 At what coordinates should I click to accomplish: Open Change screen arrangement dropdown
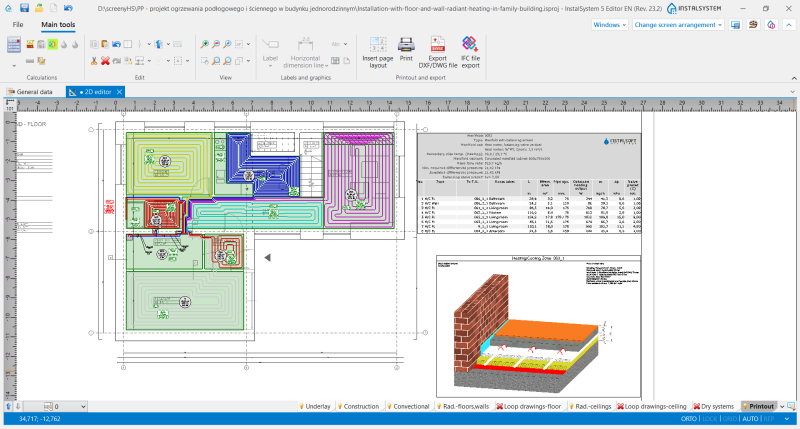pyautogui.click(x=678, y=24)
